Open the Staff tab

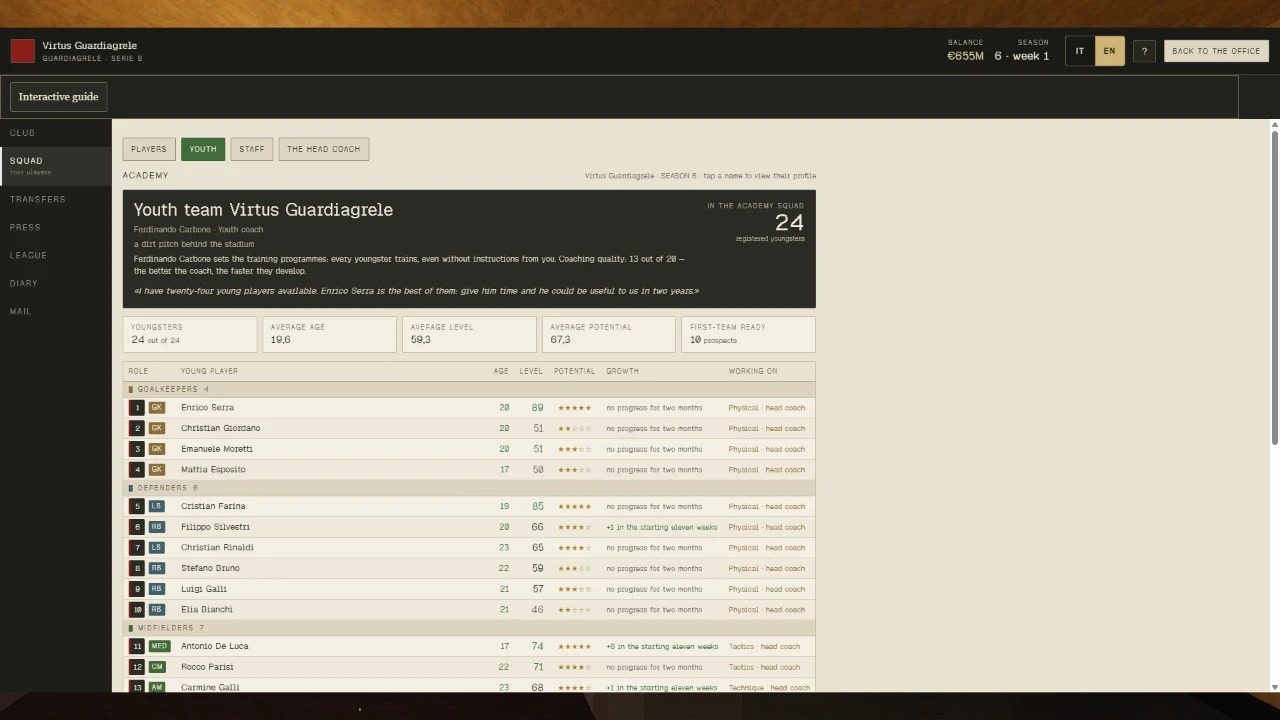(252, 149)
